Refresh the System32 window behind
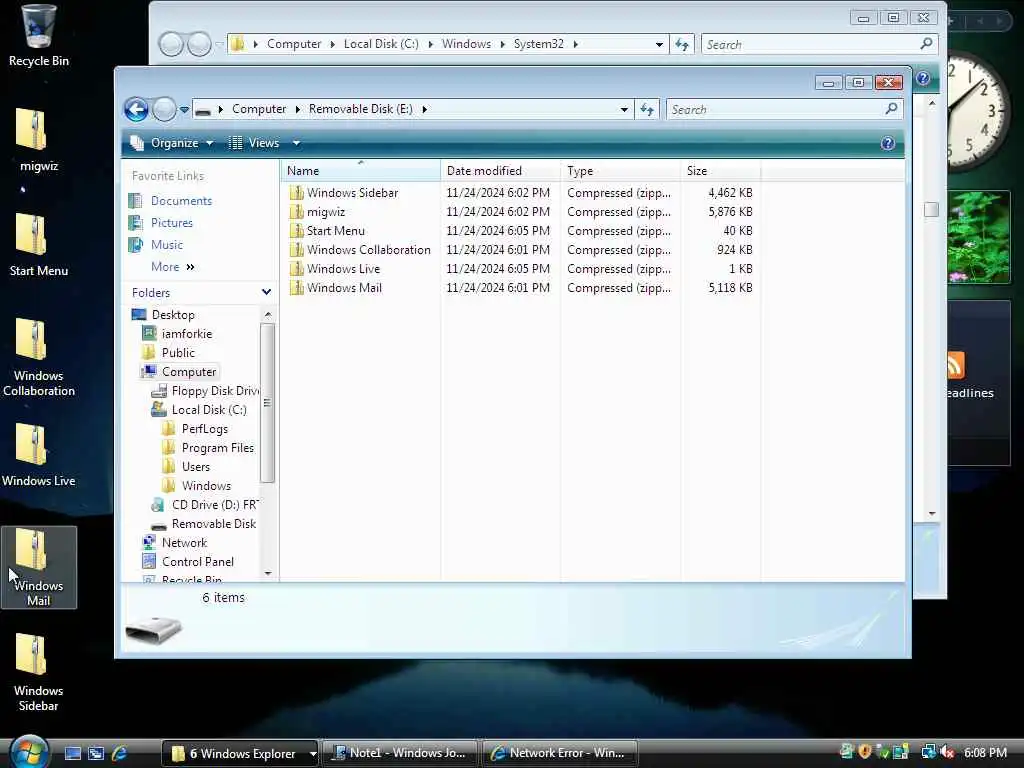Screen dimensions: 1024x768 tap(682, 44)
